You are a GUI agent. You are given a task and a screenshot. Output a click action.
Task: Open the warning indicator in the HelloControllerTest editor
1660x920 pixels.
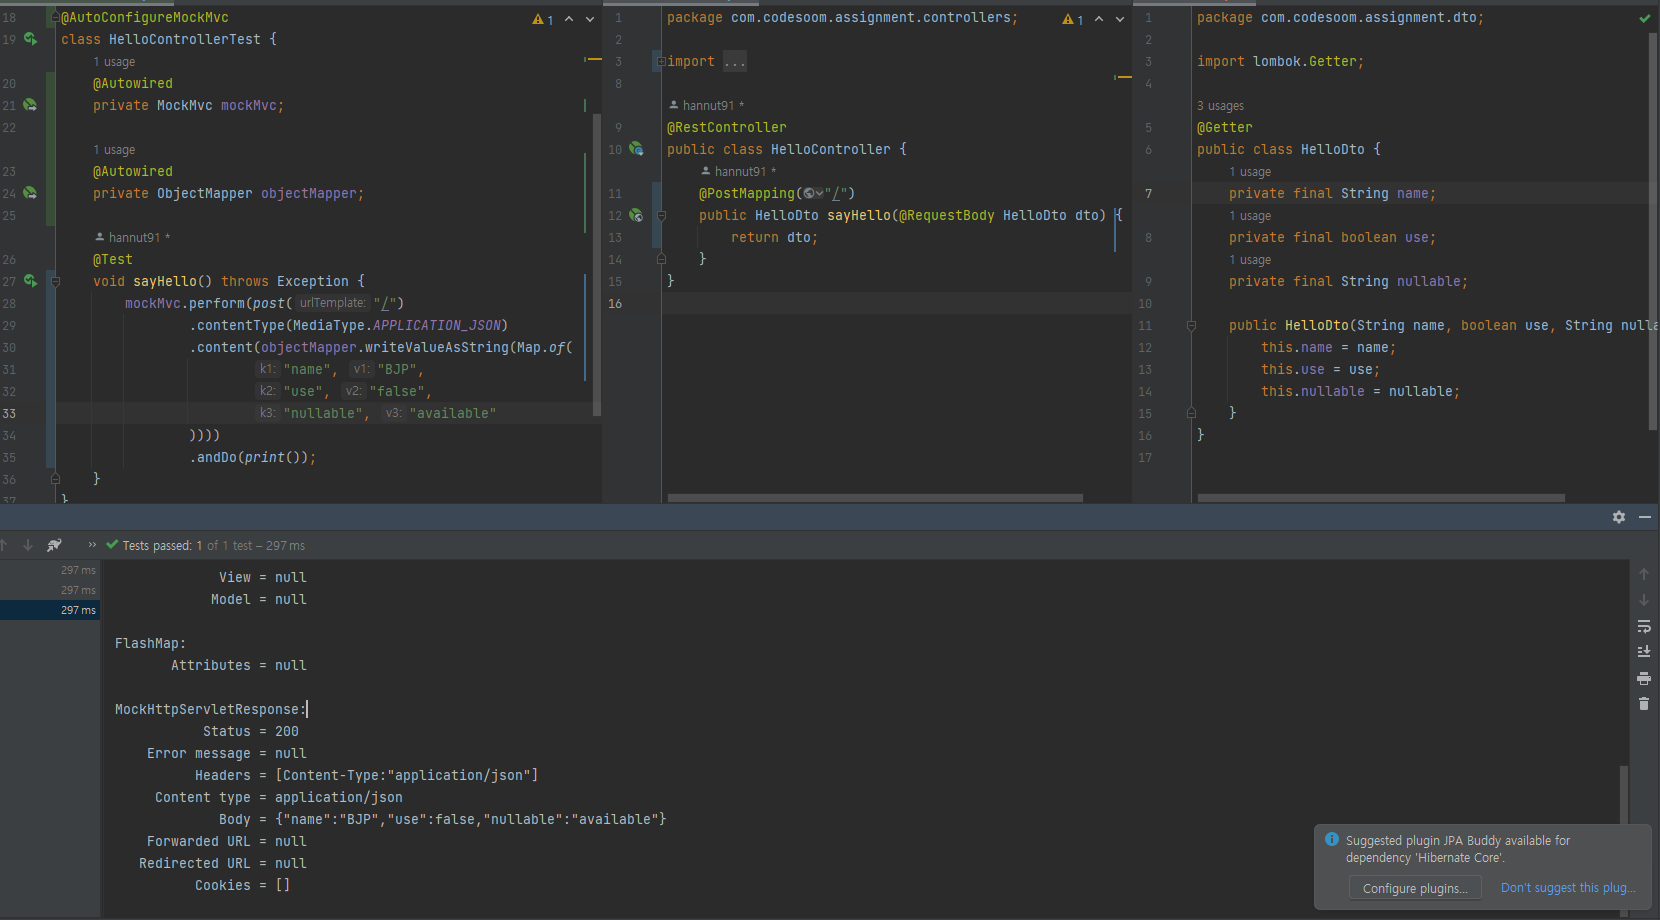click(x=543, y=19)
